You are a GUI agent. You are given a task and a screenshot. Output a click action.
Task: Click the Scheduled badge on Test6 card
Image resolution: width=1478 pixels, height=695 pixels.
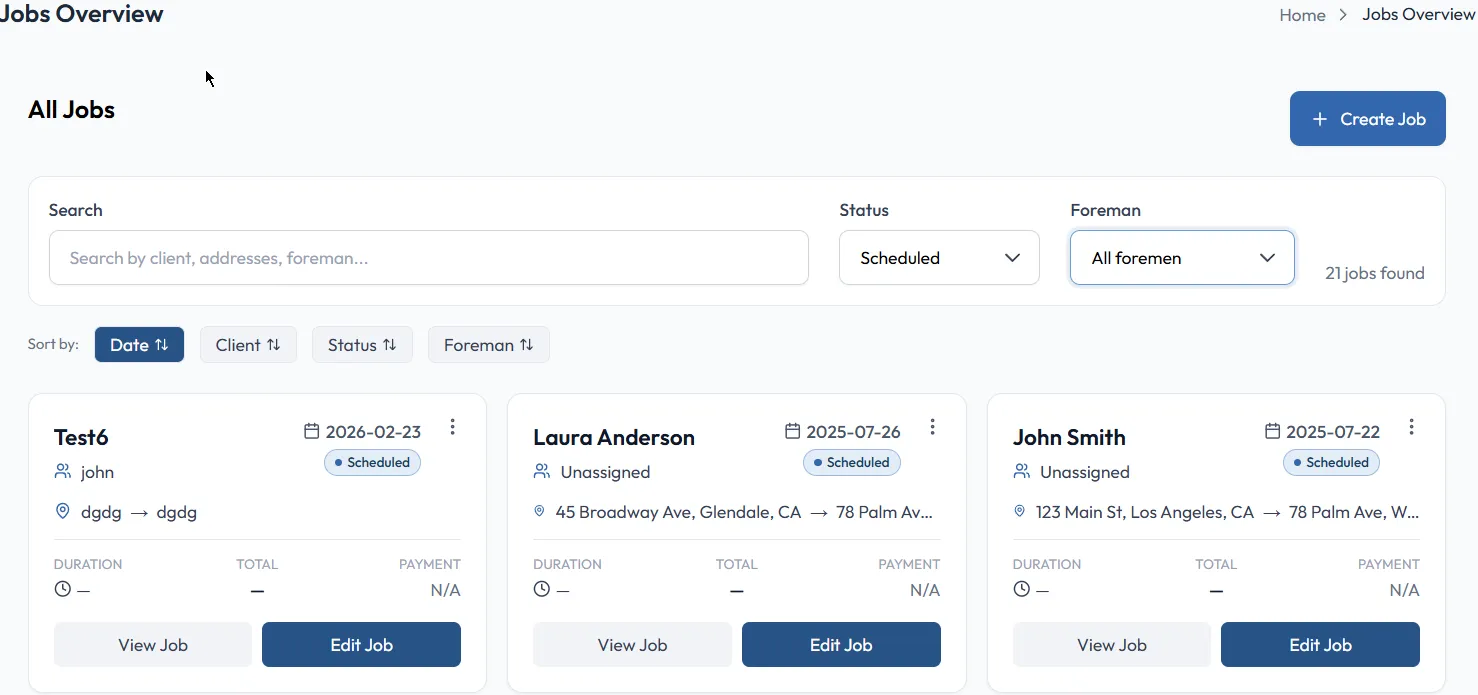[x=372, y=462]
